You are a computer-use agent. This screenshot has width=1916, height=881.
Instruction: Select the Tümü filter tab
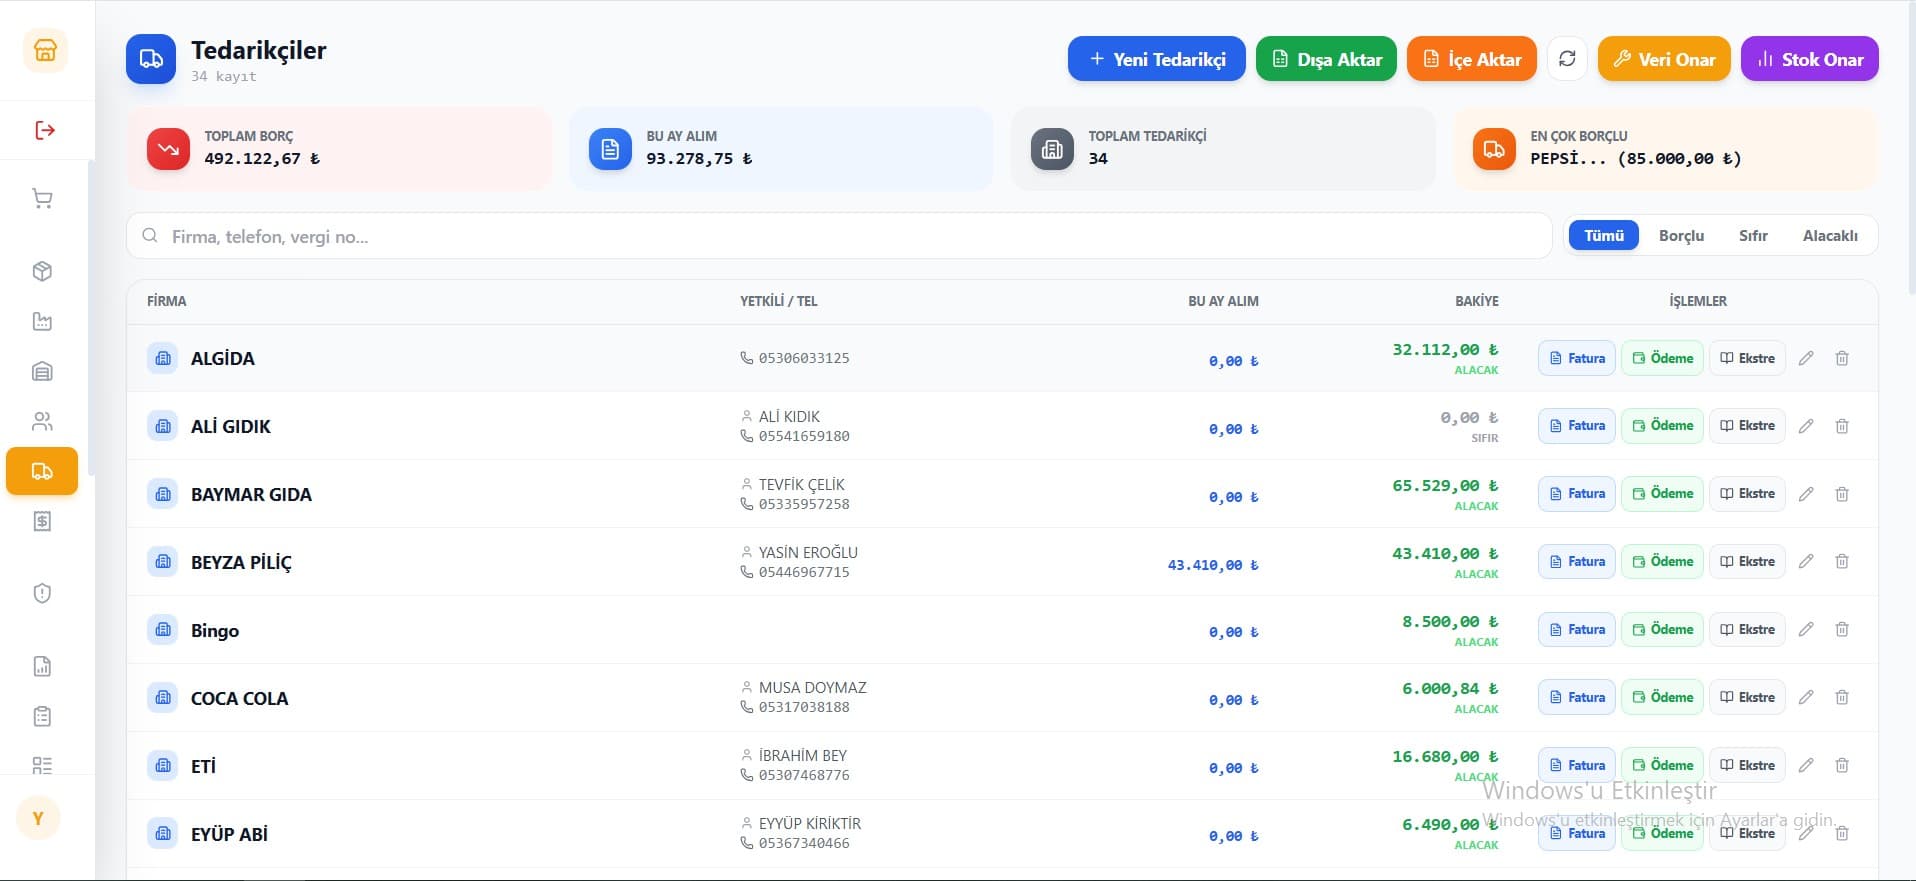tap(1604, 235)
